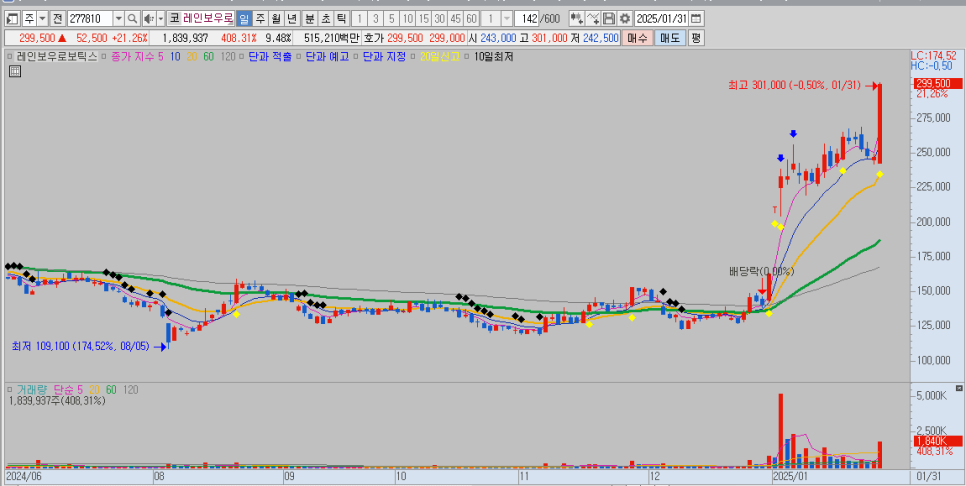The height and width of the screenshot is (486, 966).
Task: Click the stock search magnifier icon
Action: pos(133,19)
